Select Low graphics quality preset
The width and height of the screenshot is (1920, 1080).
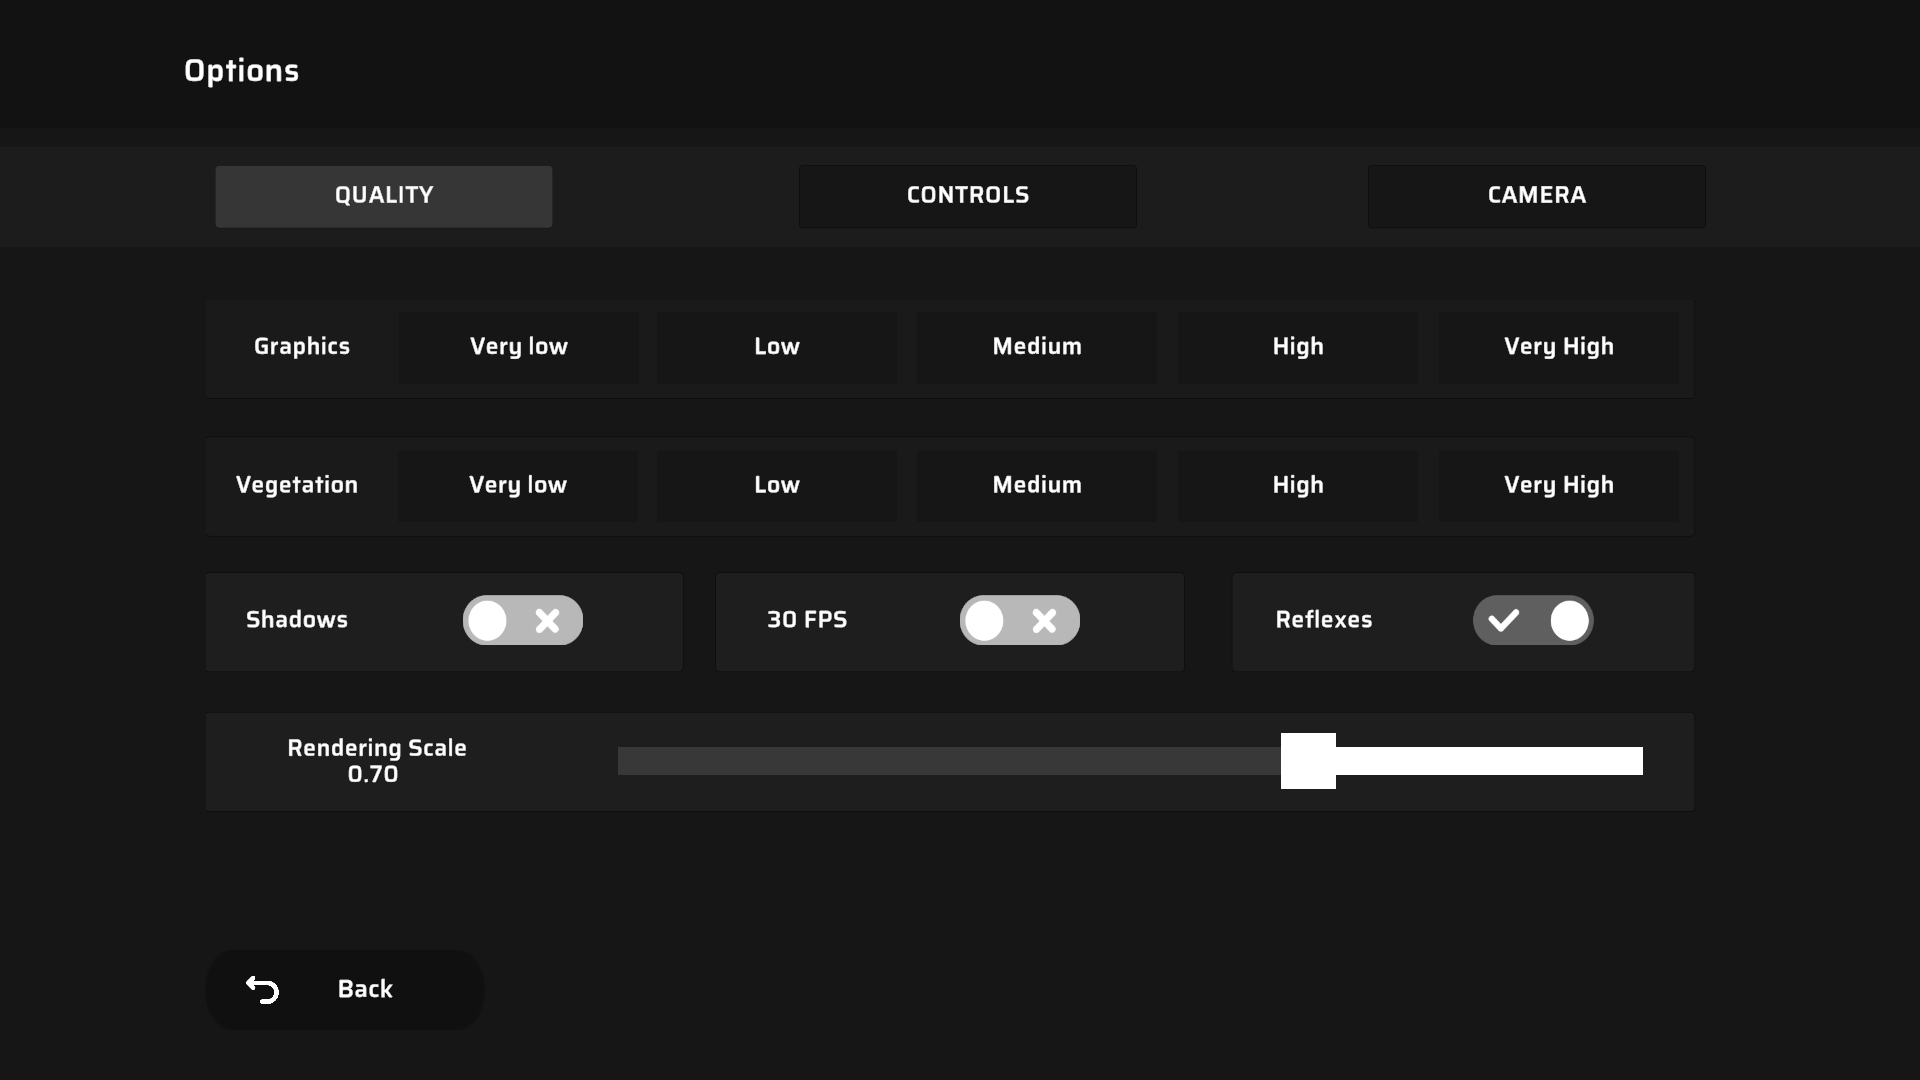(x=777, y=347)
